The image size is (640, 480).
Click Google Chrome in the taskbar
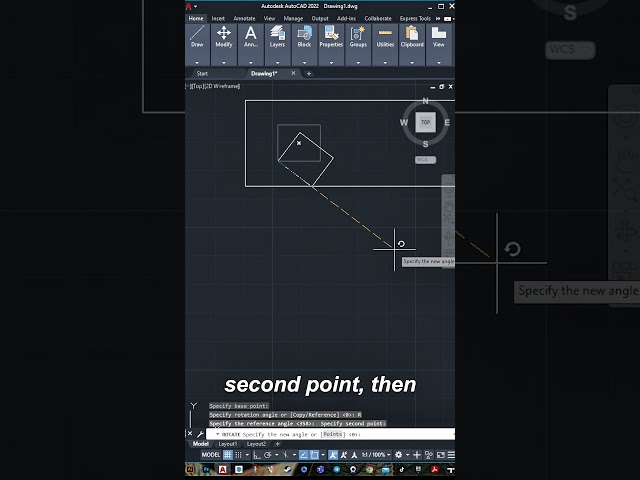click(x=369, y=469)
